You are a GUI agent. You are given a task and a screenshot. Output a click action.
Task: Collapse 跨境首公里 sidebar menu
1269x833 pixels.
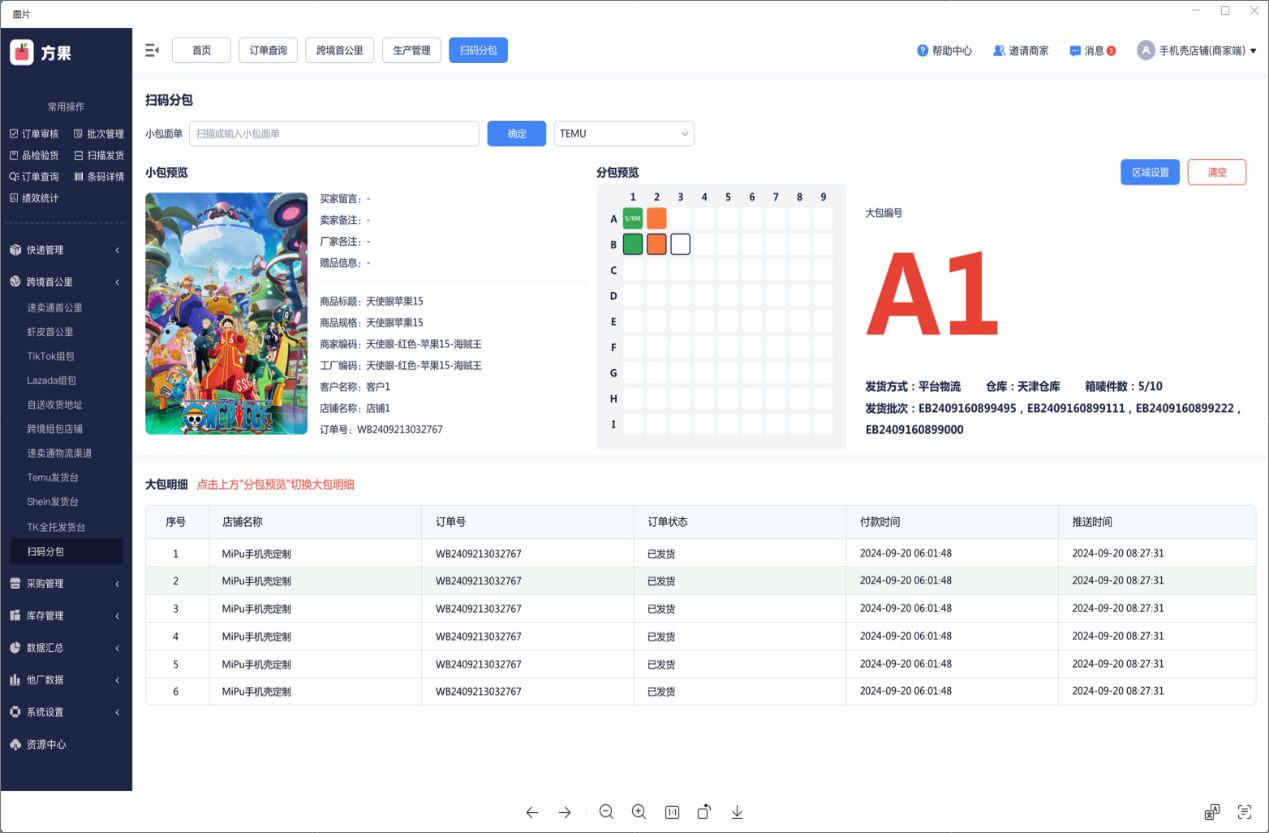pos(66,282)
